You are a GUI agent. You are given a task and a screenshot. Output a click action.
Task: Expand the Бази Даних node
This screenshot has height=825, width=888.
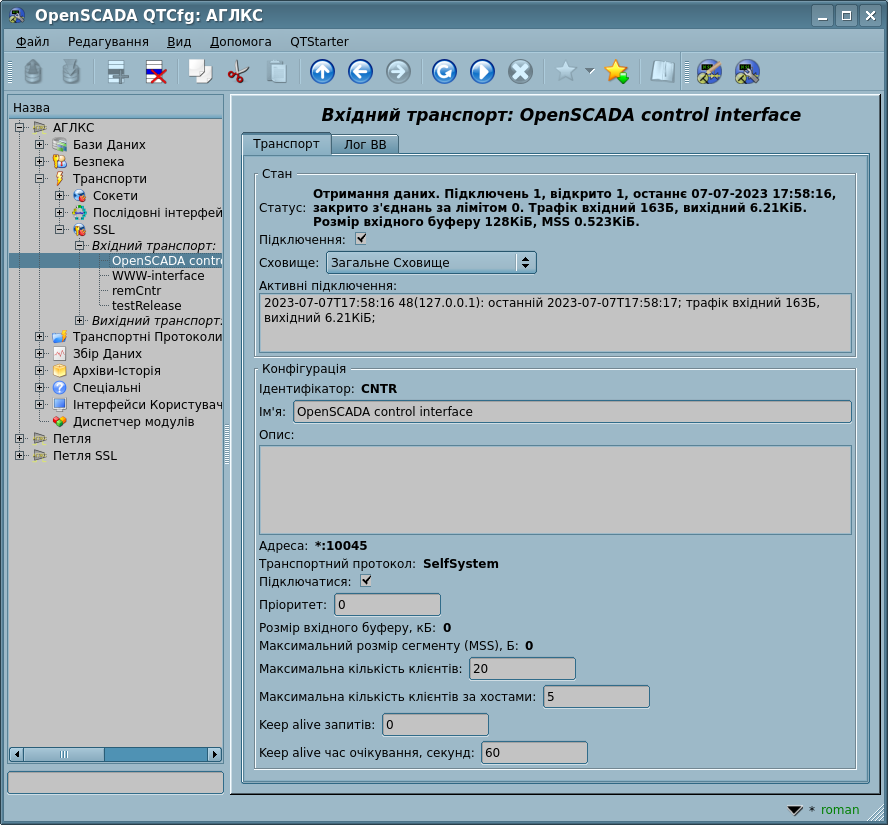pos(40,144)
